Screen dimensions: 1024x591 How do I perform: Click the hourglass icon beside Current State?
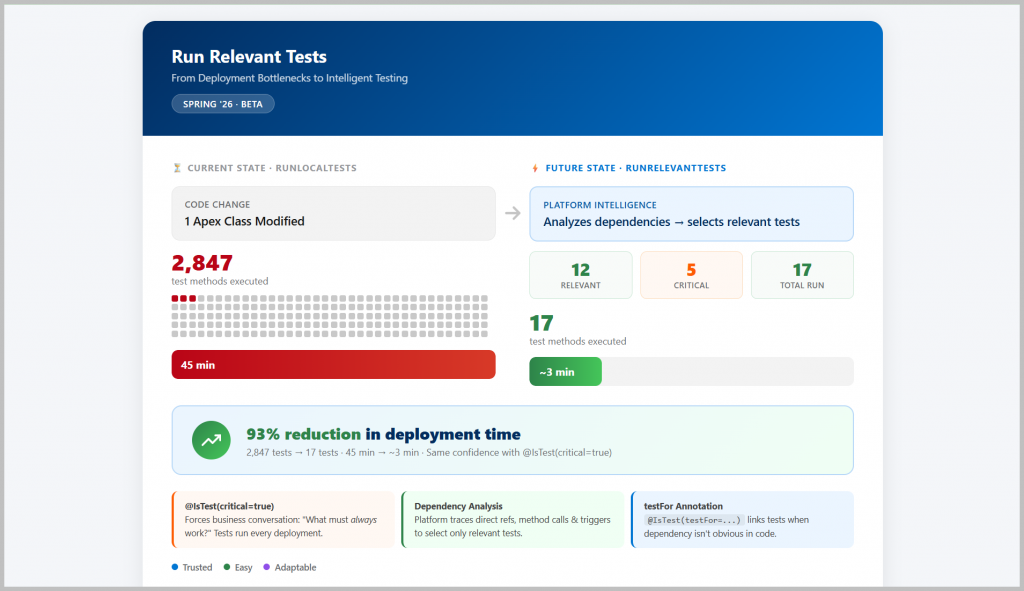click(177, 168)
